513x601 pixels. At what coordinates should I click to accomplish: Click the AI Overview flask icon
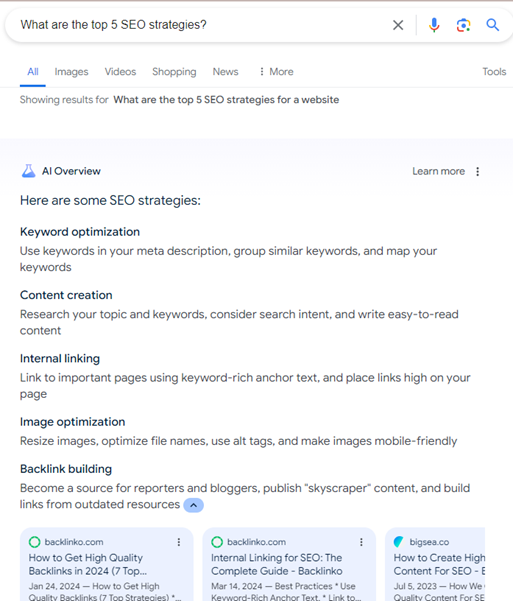coord(28,171)
